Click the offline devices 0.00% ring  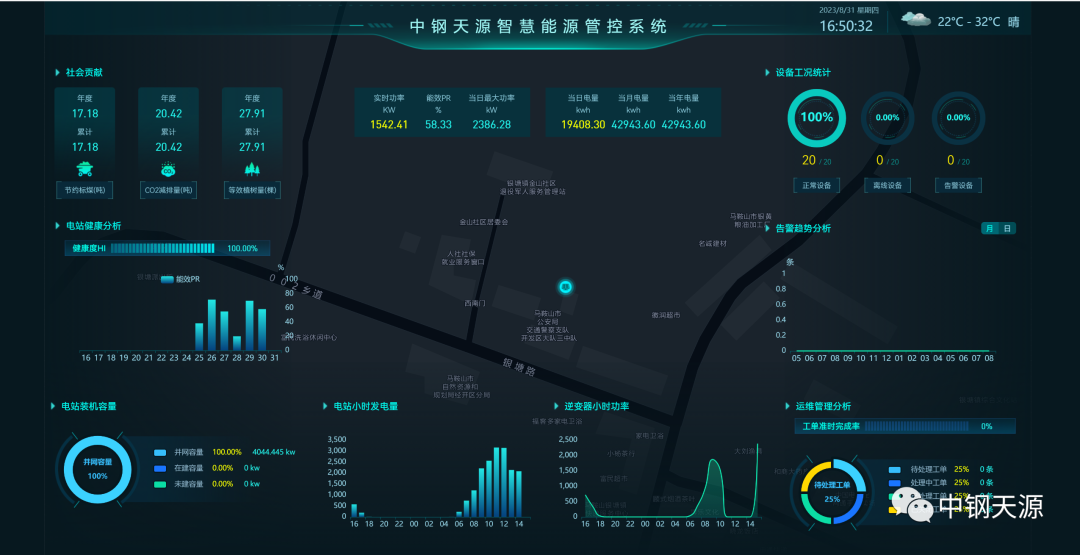coord(887,118)
